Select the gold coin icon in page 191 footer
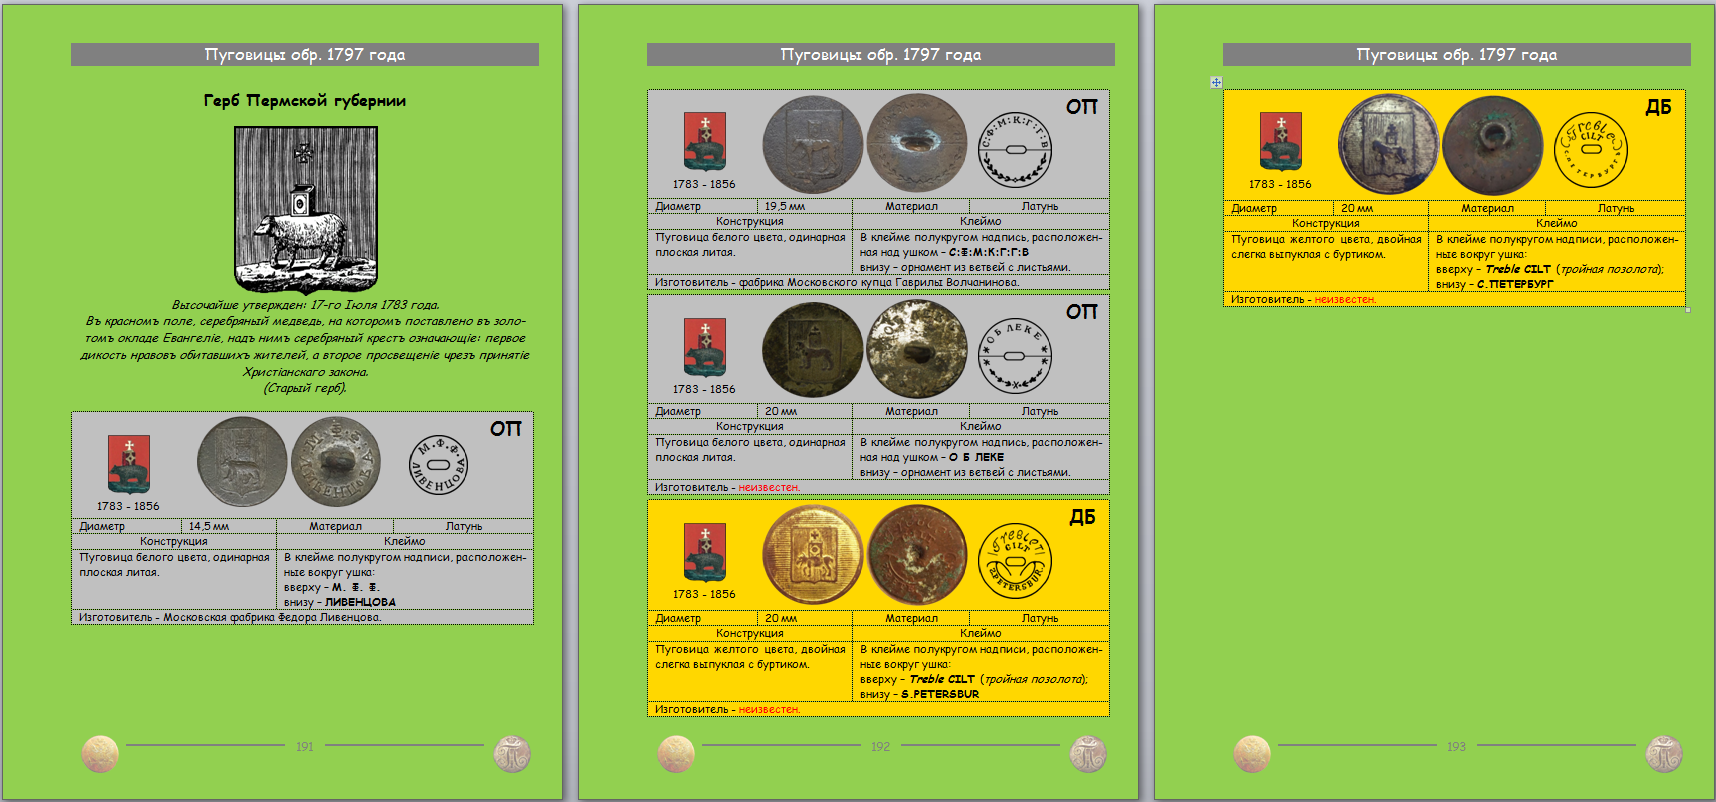This screenshot has width=1716, height=802. (x=100, y=753)
